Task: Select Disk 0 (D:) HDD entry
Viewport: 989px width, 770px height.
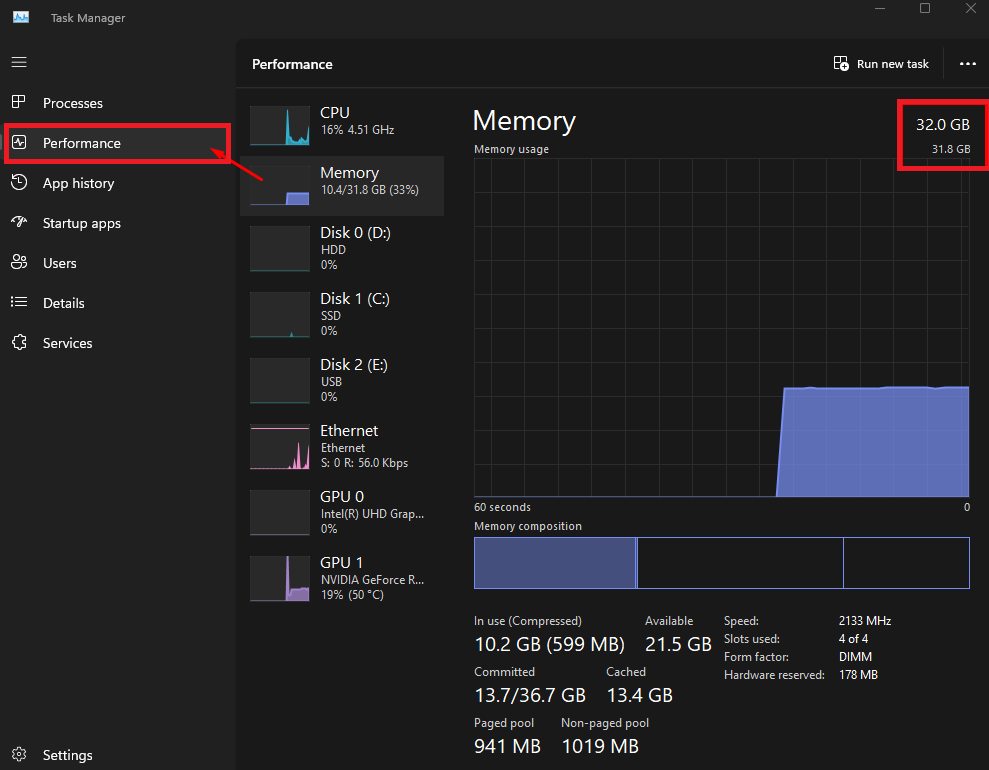Action: [342, 248]
